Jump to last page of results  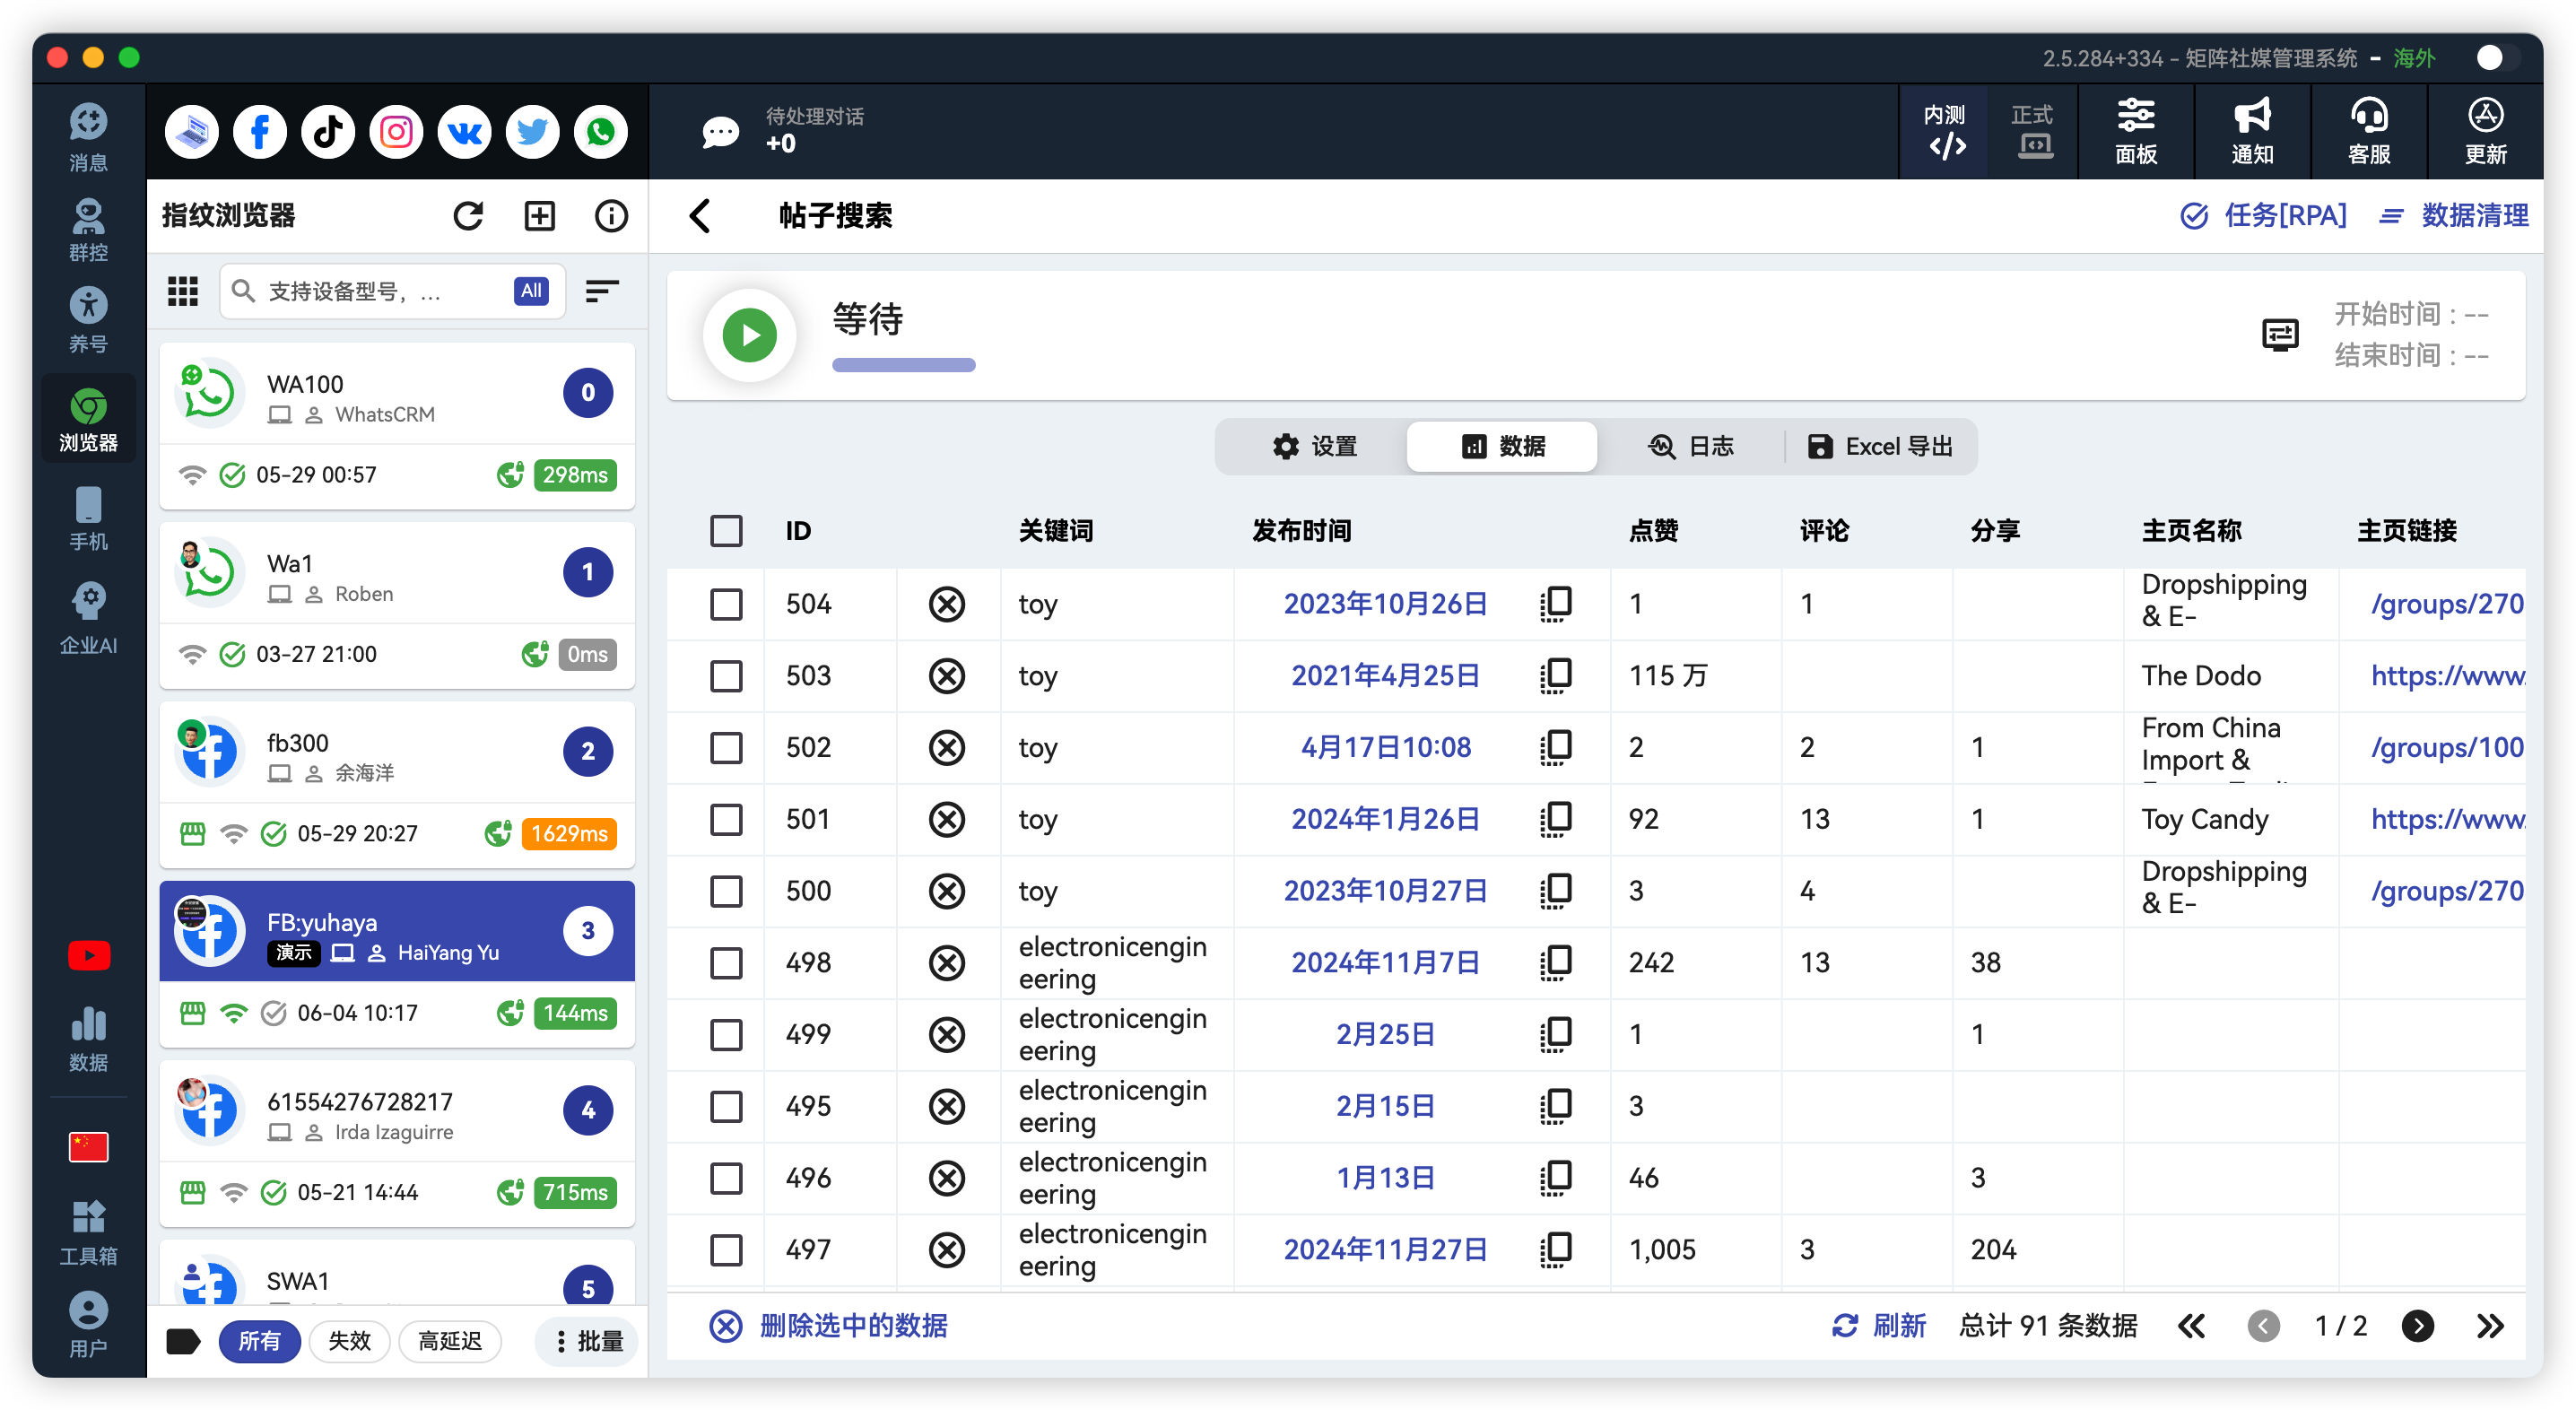click(x=2490, y=1326)
